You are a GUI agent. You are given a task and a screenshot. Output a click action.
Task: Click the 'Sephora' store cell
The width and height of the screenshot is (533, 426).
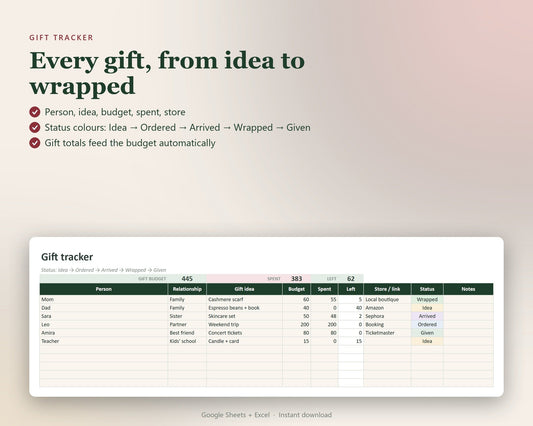click(387, 316)
